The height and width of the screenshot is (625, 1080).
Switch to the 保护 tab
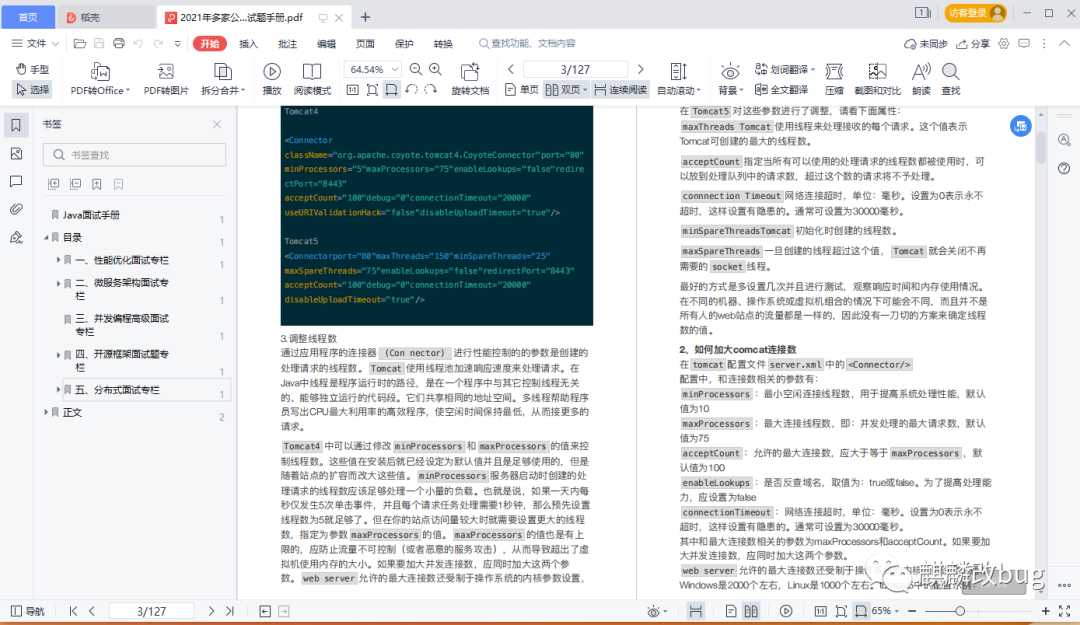pos(404,43)
